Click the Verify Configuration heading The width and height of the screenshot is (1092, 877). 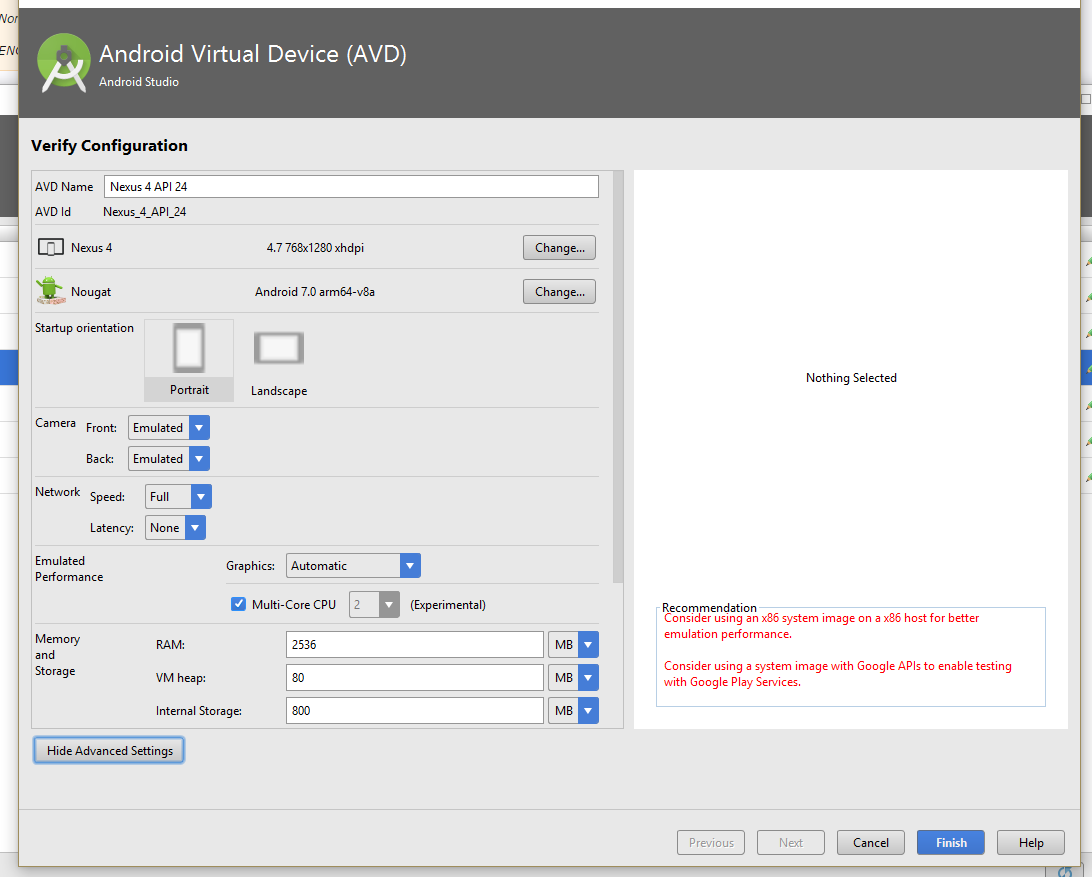click(x=109, y=146)
